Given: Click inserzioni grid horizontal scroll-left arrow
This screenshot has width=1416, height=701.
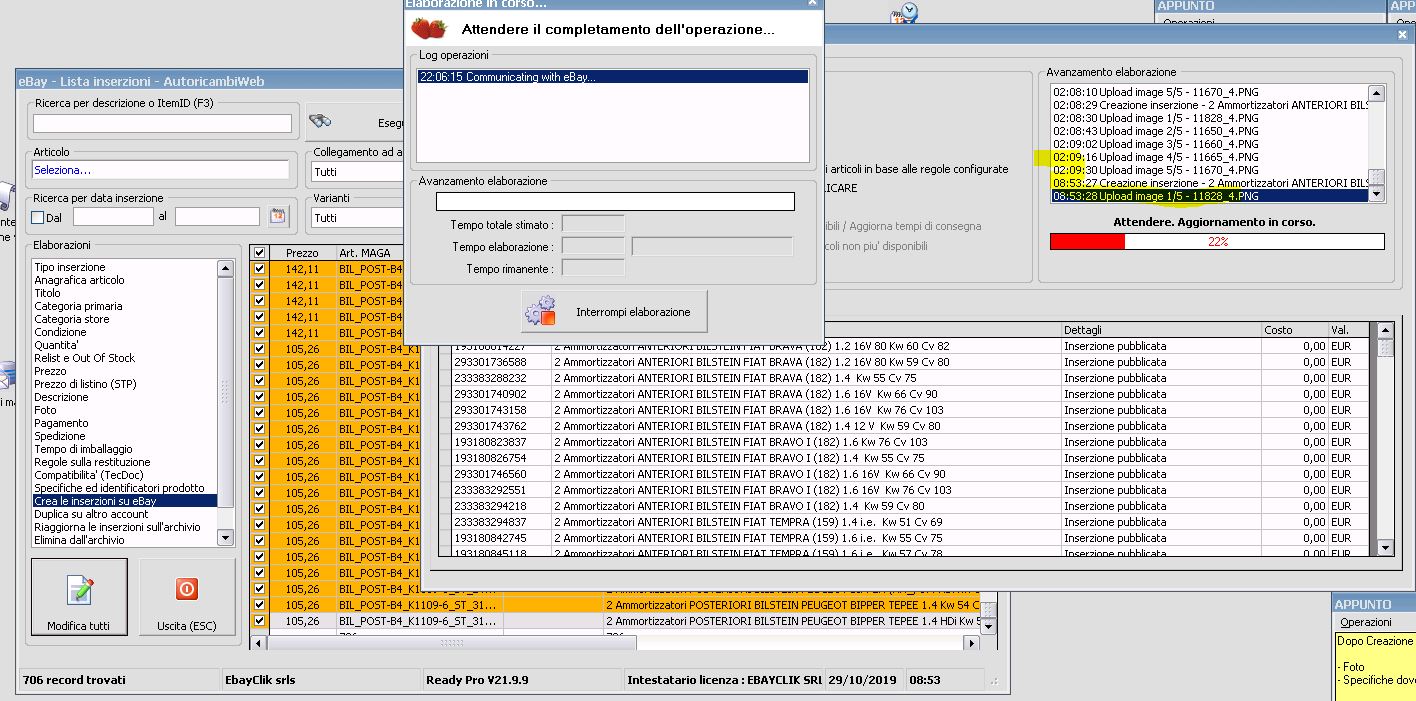Looking at the screenshot, I should [x=260, y=642].
